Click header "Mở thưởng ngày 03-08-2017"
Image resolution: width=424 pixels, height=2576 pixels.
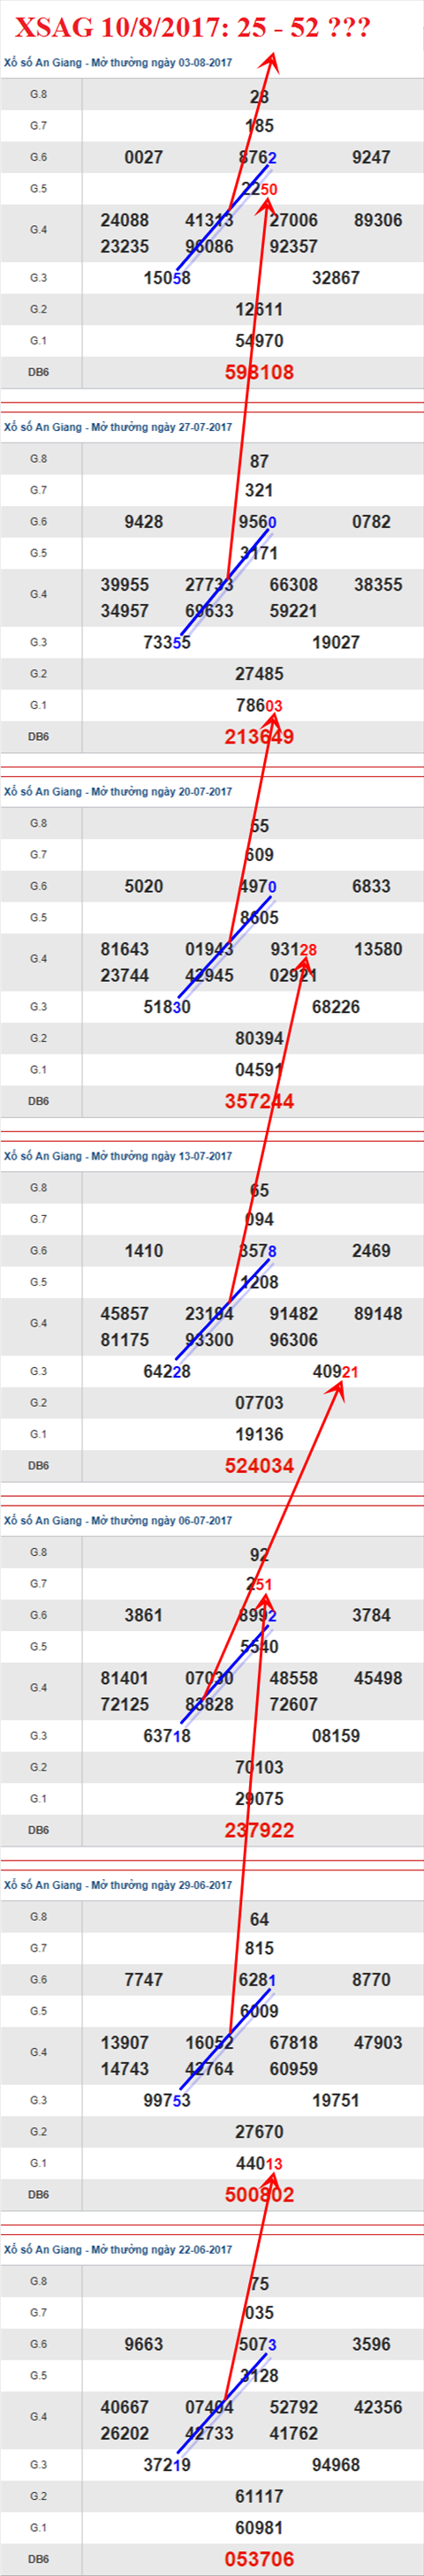[x=161, y=63]
